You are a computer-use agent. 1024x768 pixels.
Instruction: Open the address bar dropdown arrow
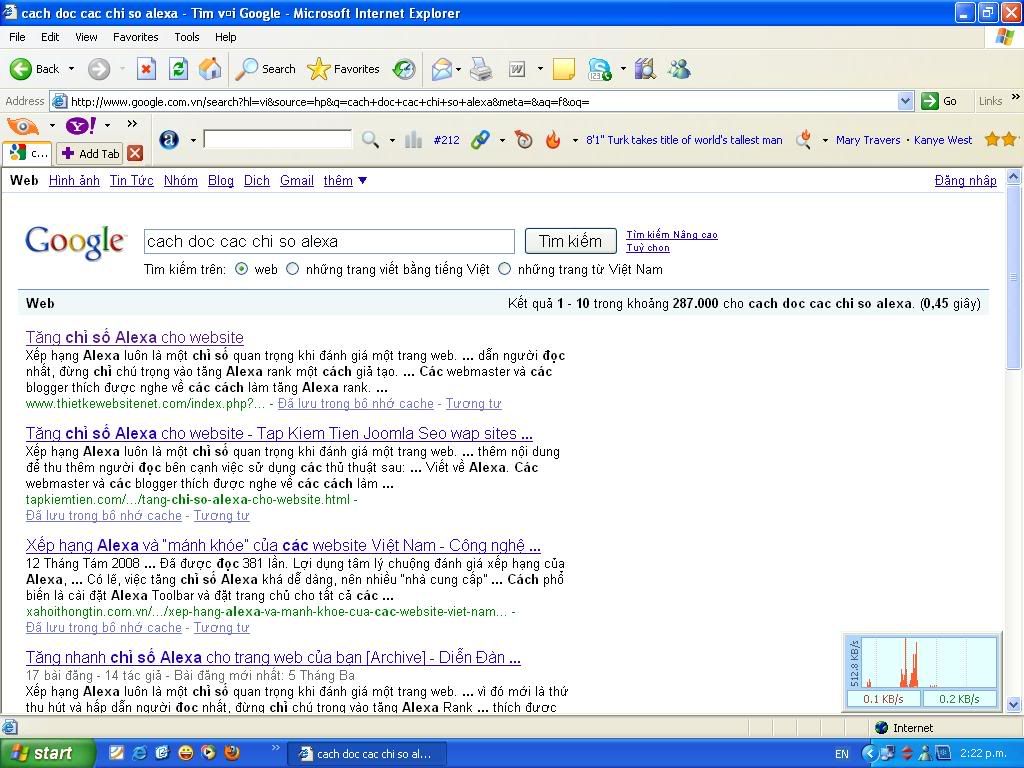click(905, 101)
